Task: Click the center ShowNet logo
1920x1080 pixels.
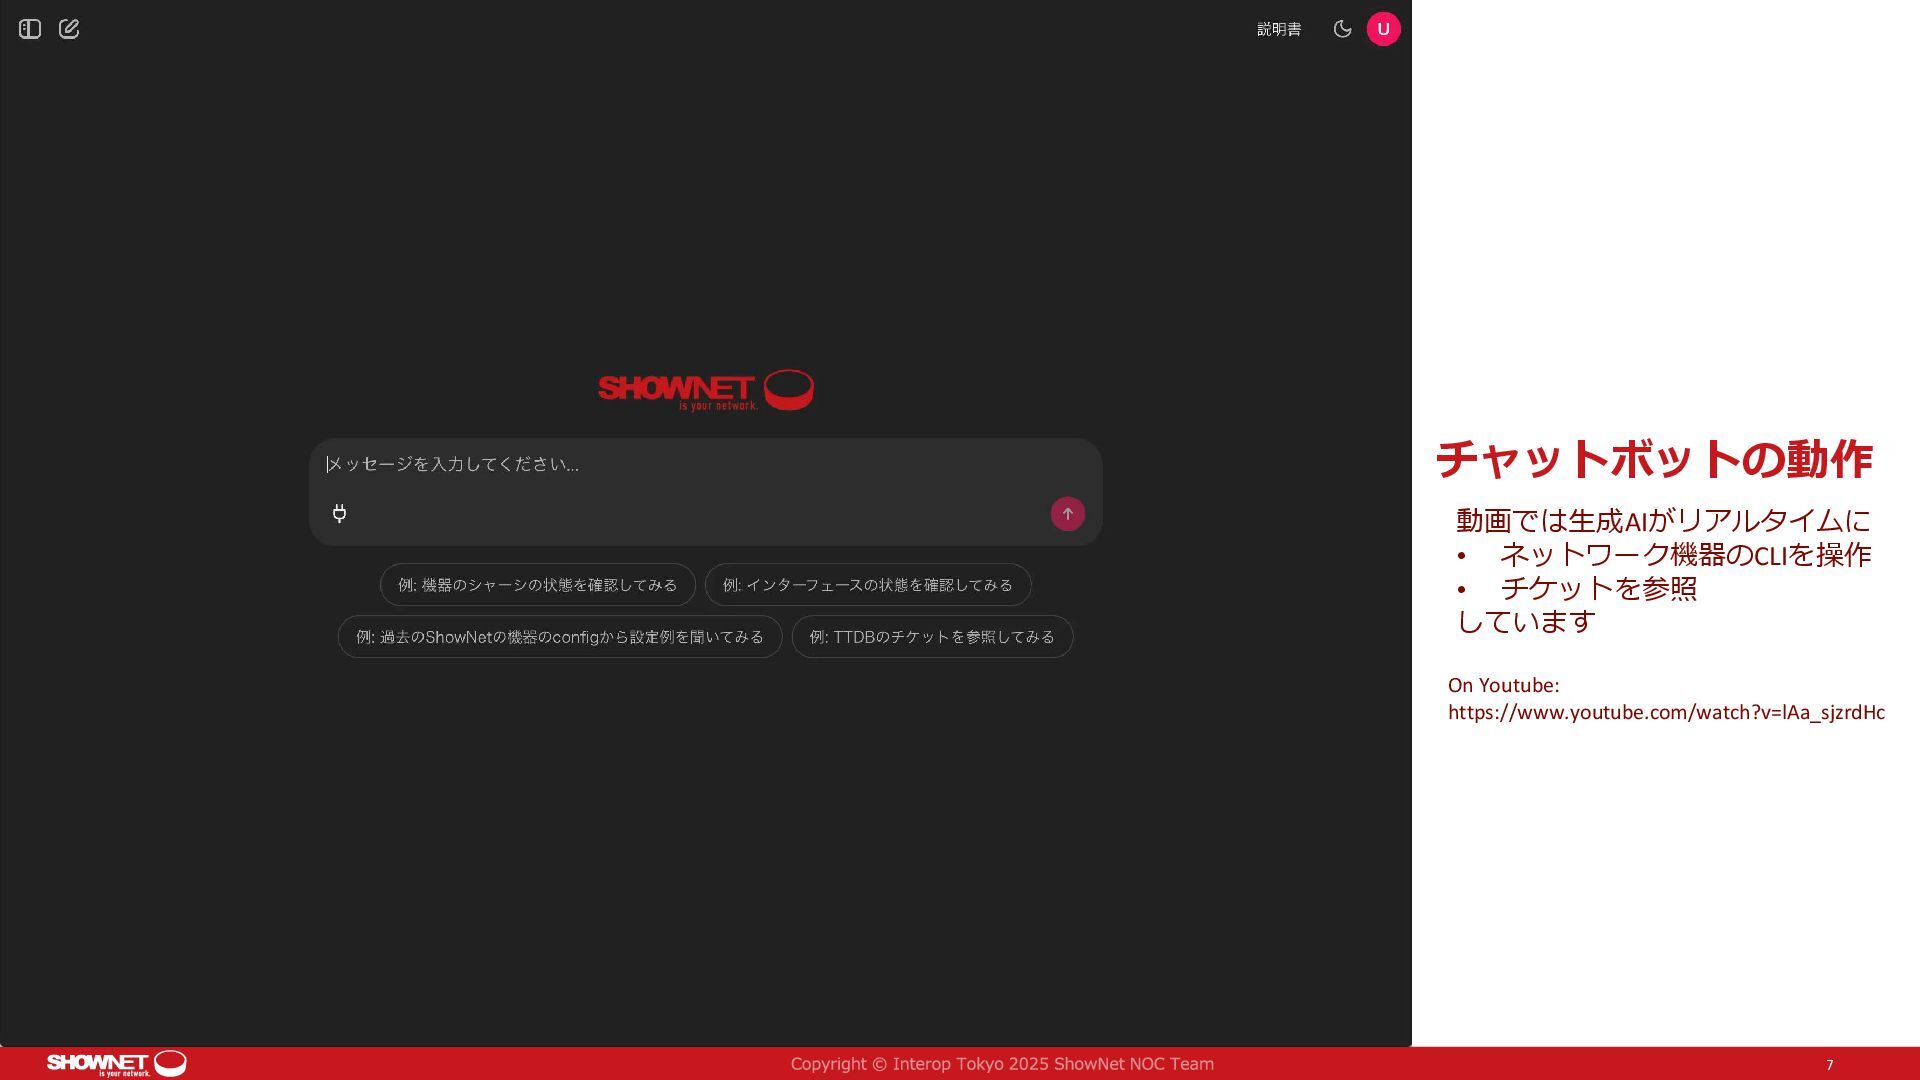Action: [705, 390]
